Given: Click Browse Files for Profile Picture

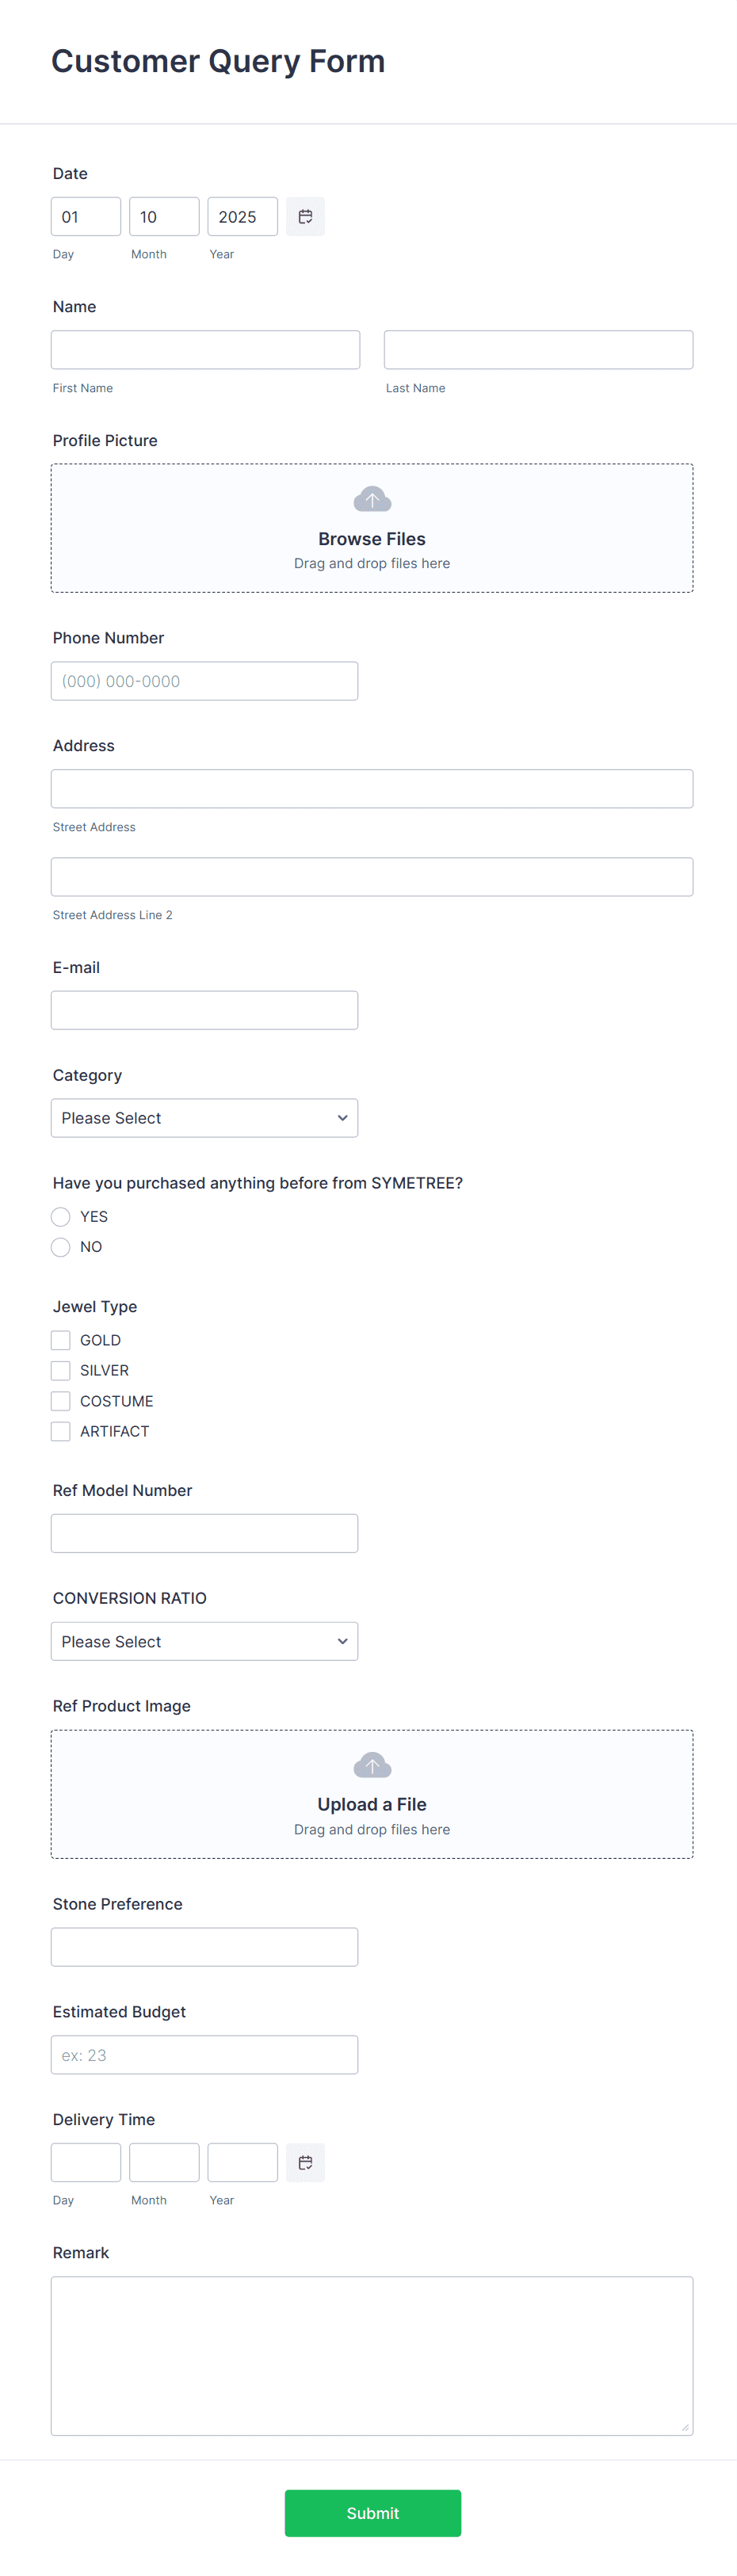Looking at the screenshot, I should pyautogui.click(x=372, y=538).
